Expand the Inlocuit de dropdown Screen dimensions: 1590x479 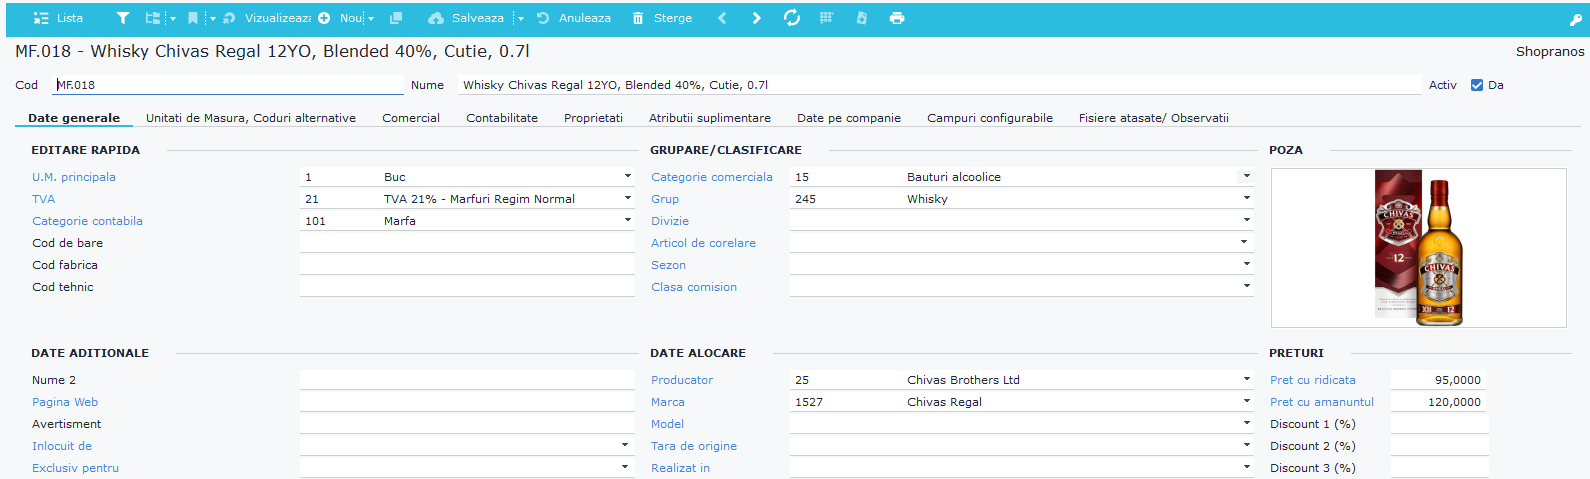(625, 445)
